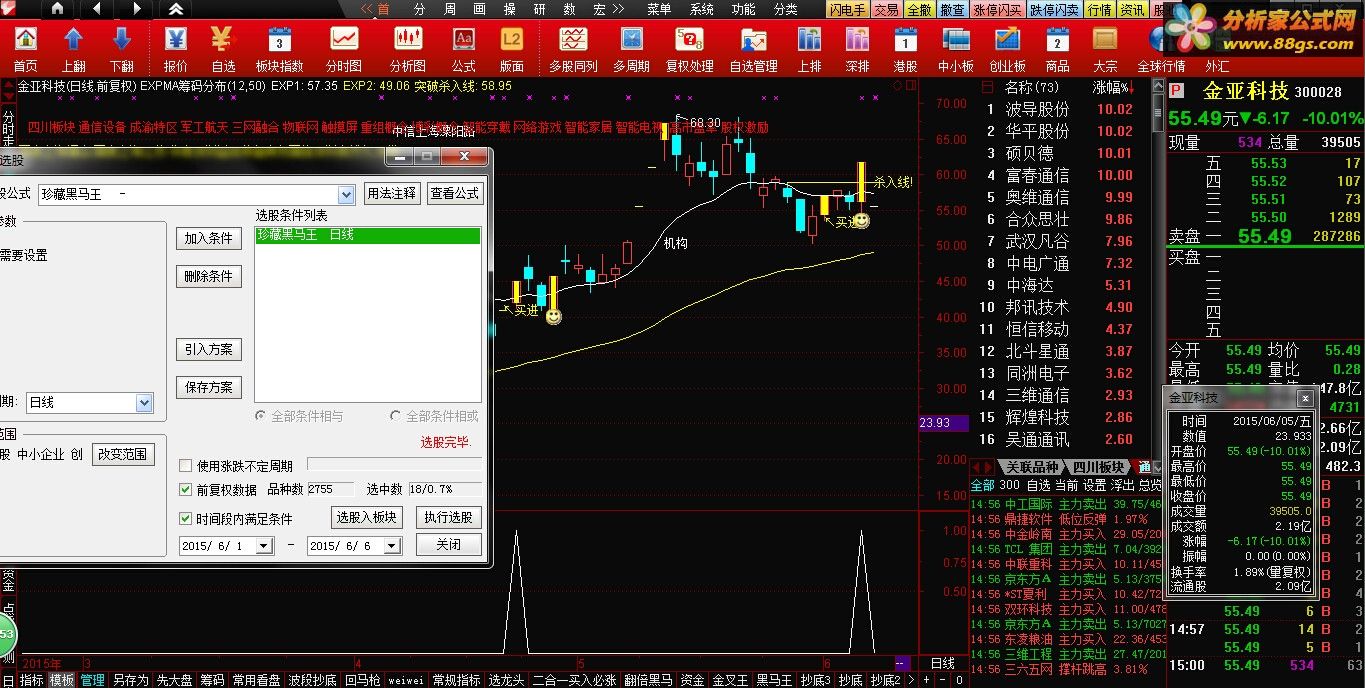The width and height of the screenshot is (1365, 688).
Task: Open the 菜单 menu
Action: point(659,9)
